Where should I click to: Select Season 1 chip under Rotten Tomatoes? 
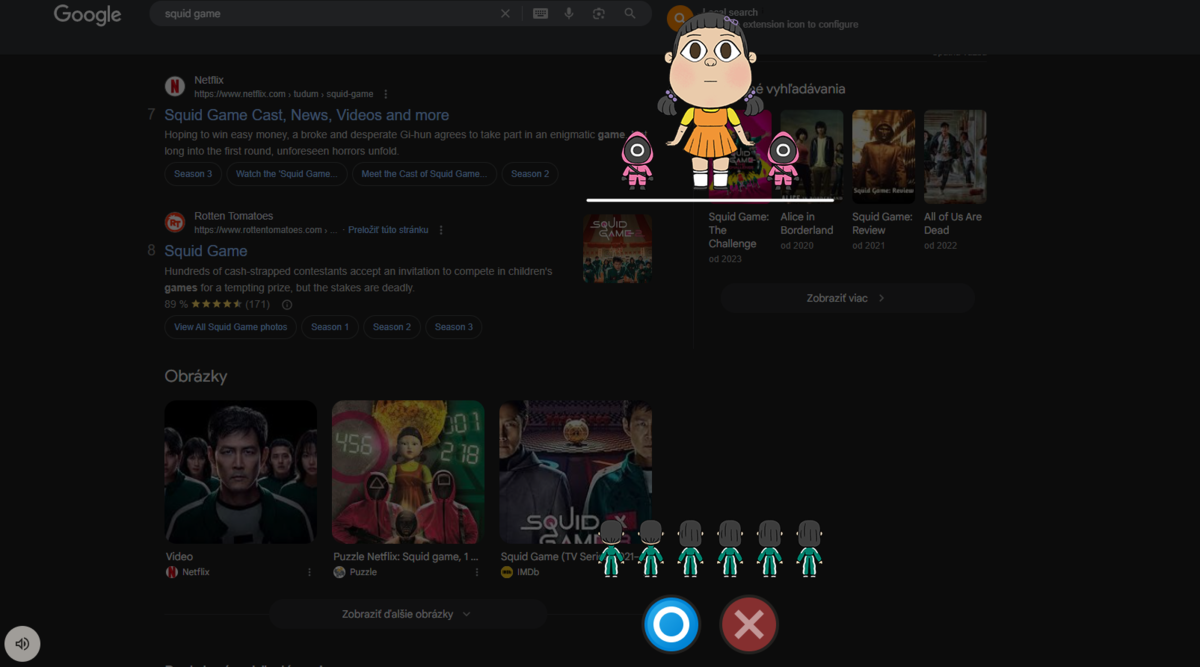(330, 327)
